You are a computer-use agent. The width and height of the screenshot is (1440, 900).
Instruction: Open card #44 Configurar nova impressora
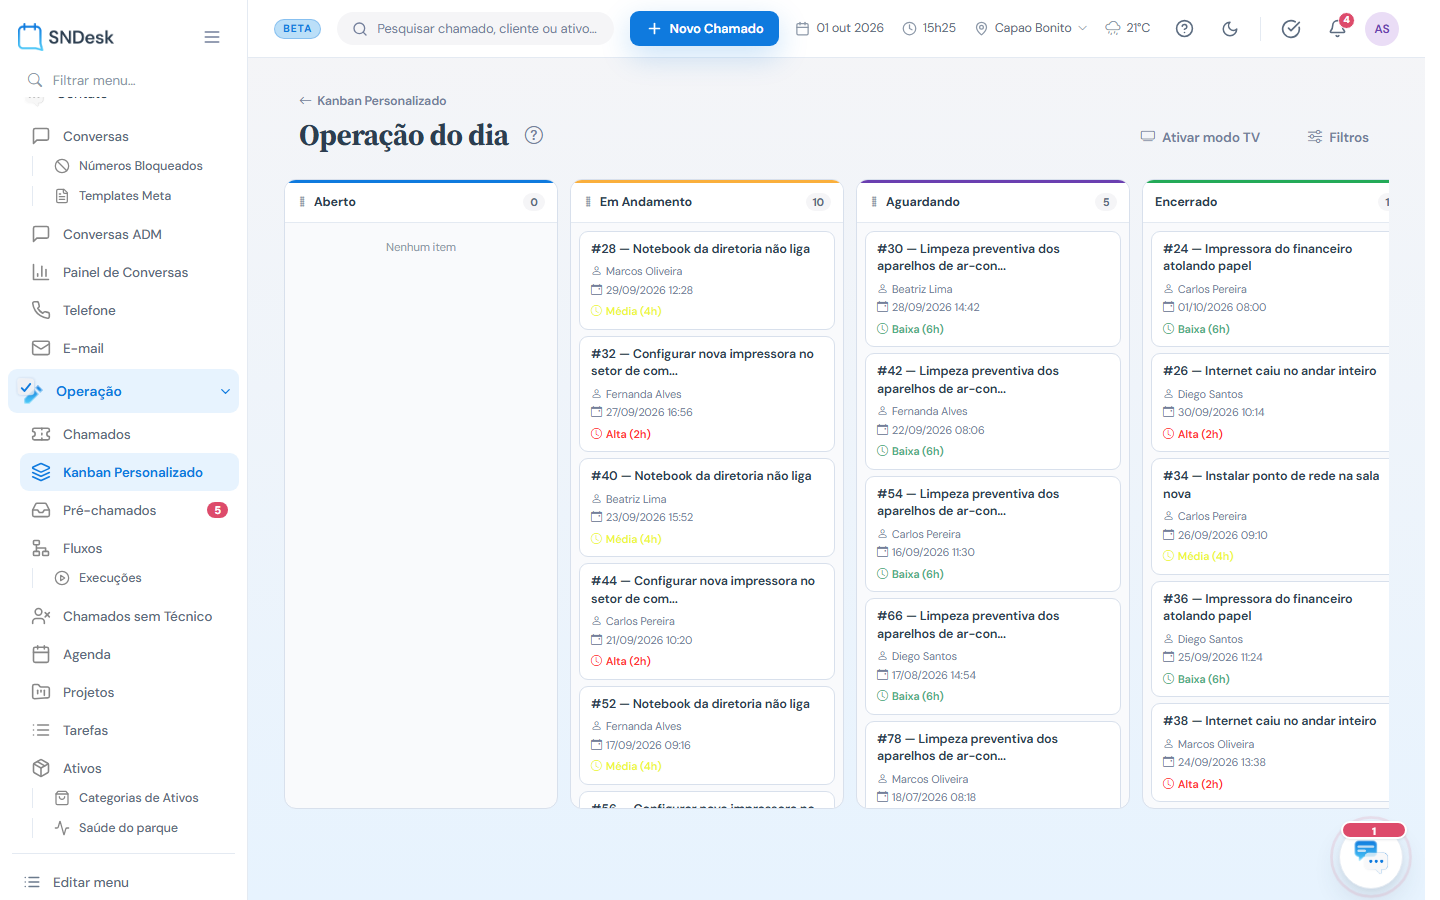[x=707, y=621]
